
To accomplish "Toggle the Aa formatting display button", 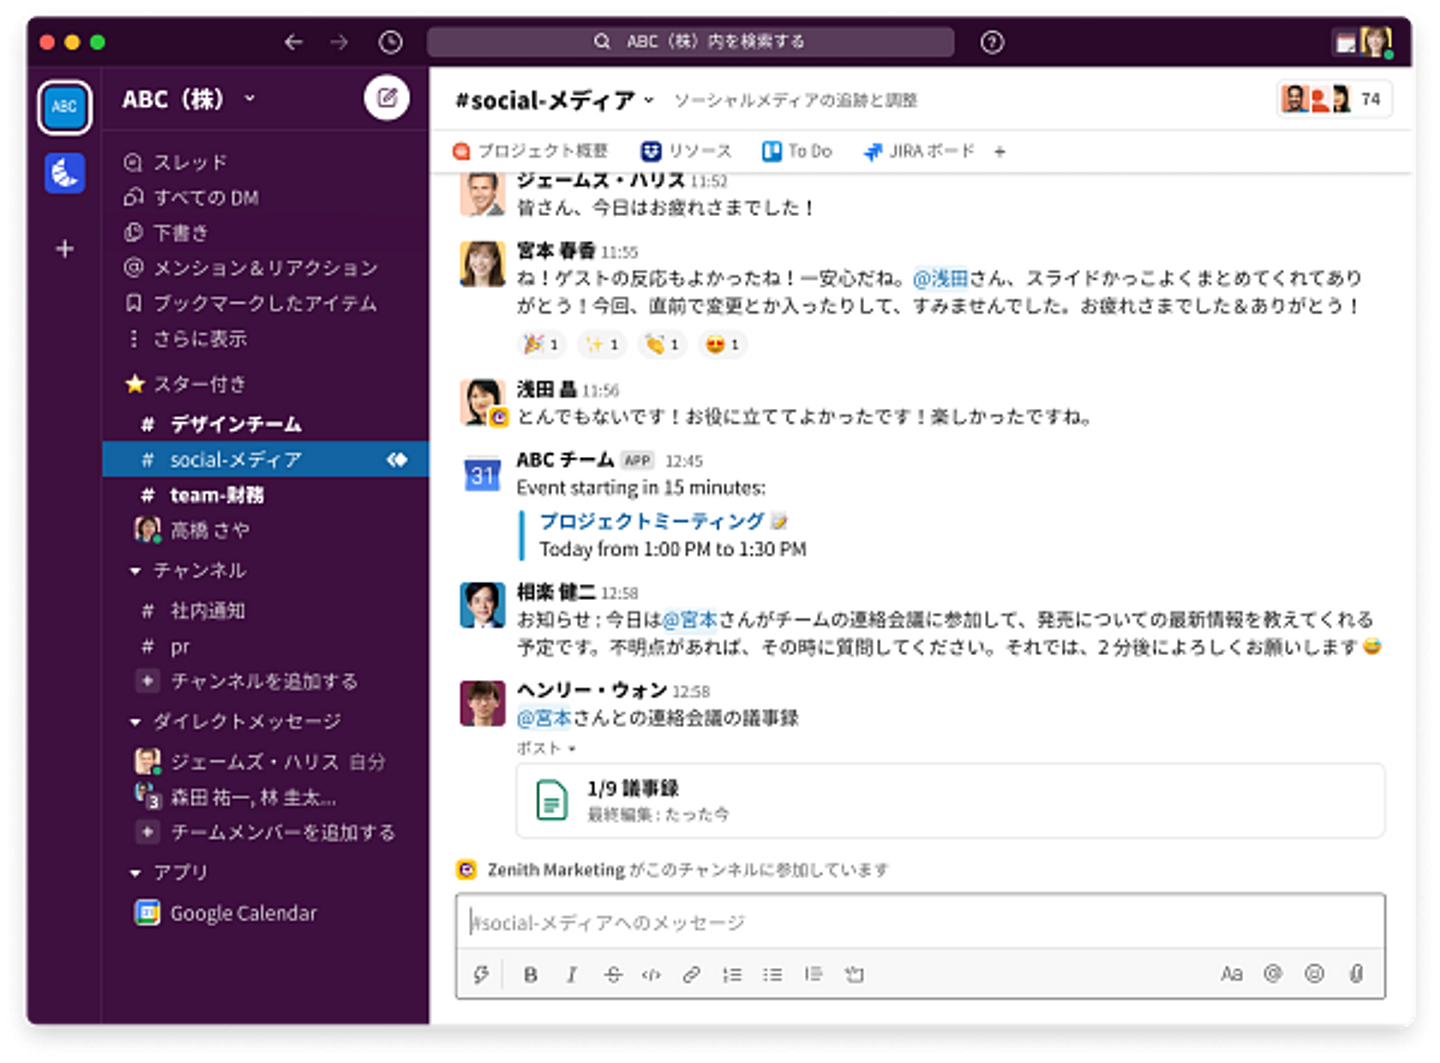I will [1231, 974].
